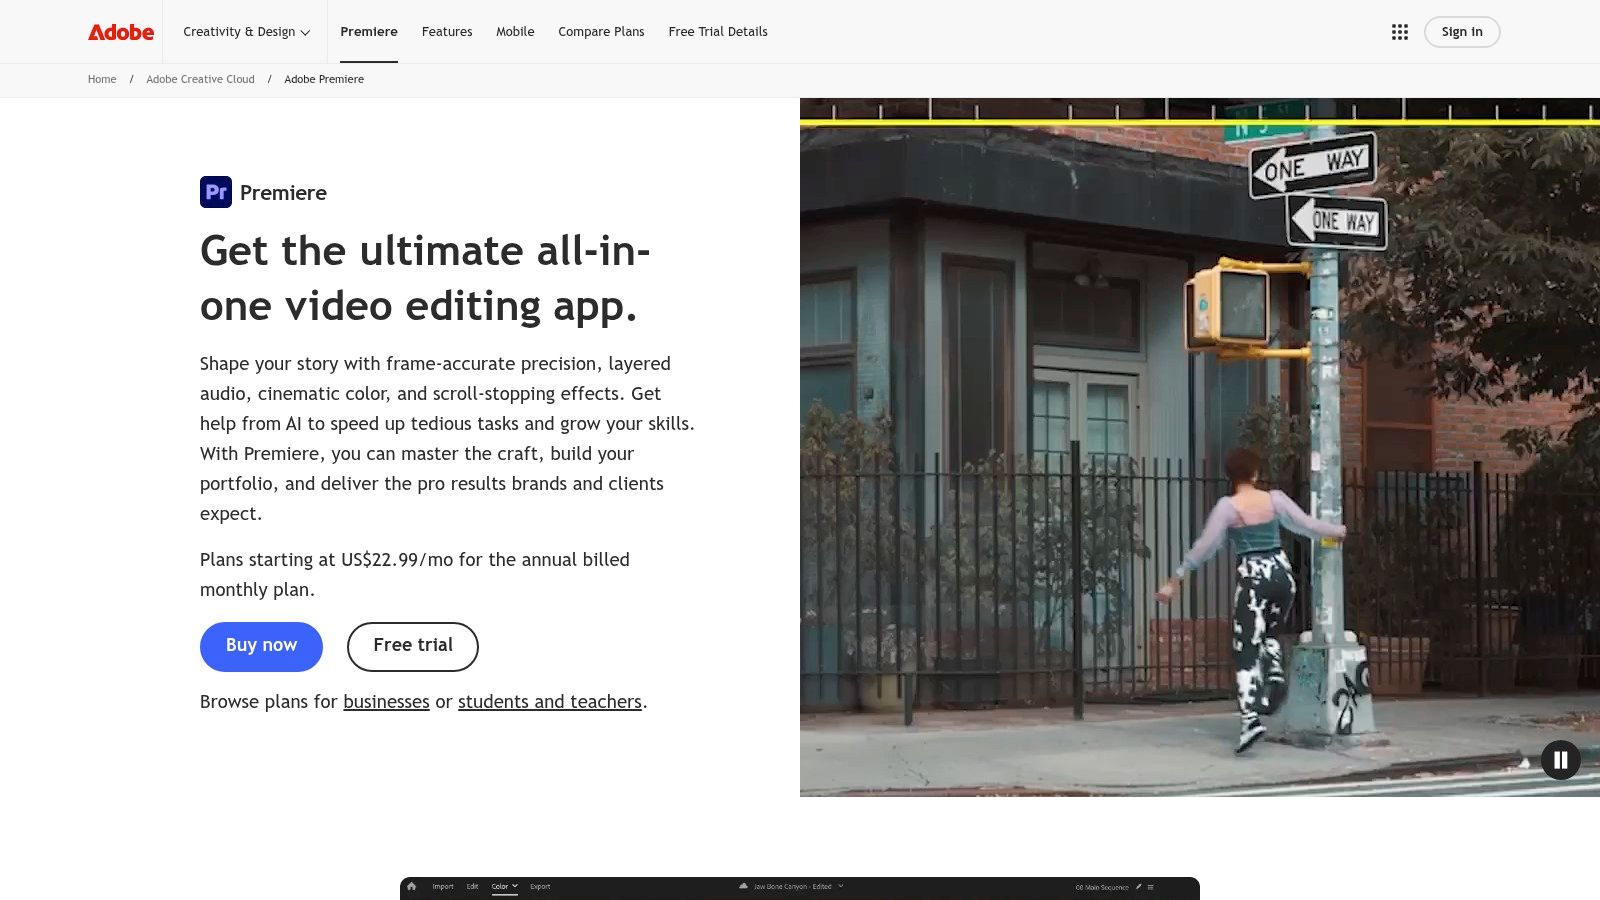The image size is (1600, 900).
Task: Follow the businesses link
Action: 386,702
